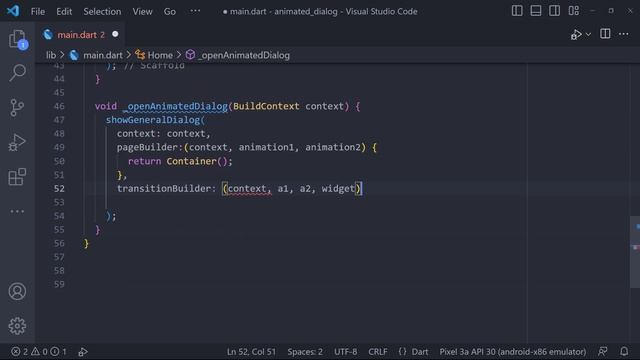Run the Dart file with start button

point(576,34)
